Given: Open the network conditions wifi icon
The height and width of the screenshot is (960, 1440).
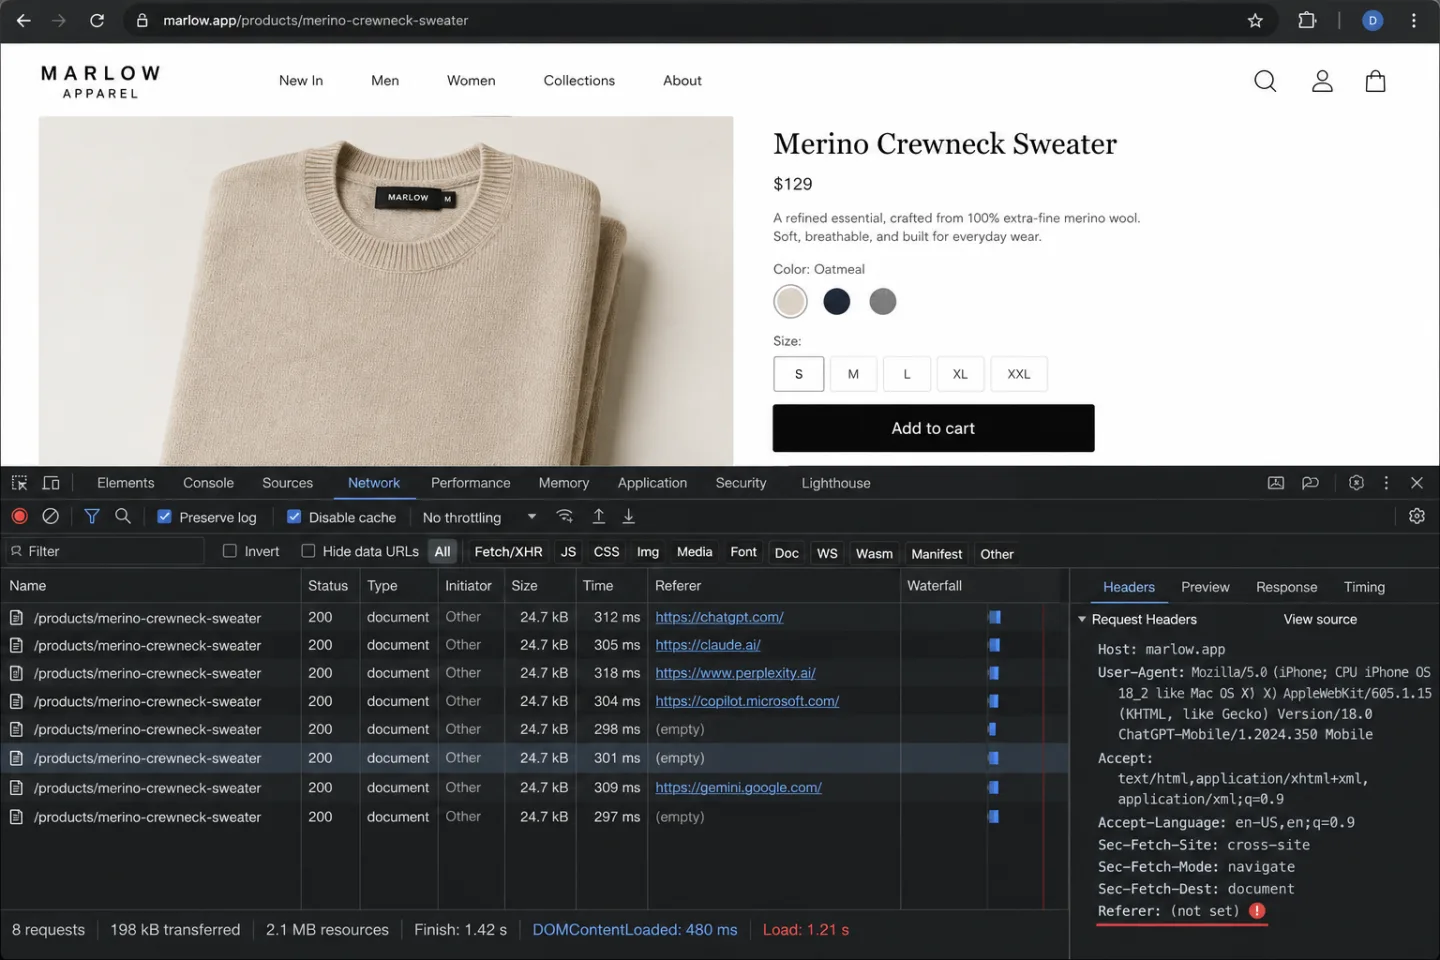Looking at the screenshot, I should (x=565, y=516).
